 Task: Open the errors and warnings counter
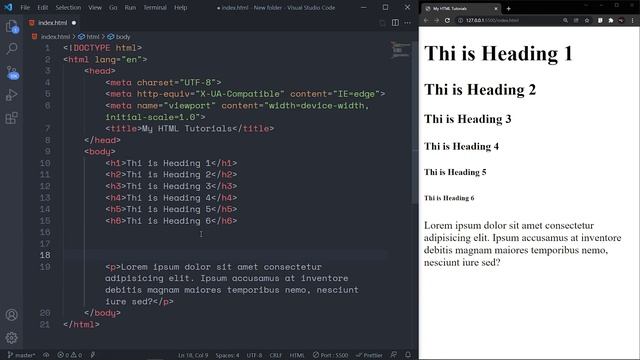coord(70,355)
